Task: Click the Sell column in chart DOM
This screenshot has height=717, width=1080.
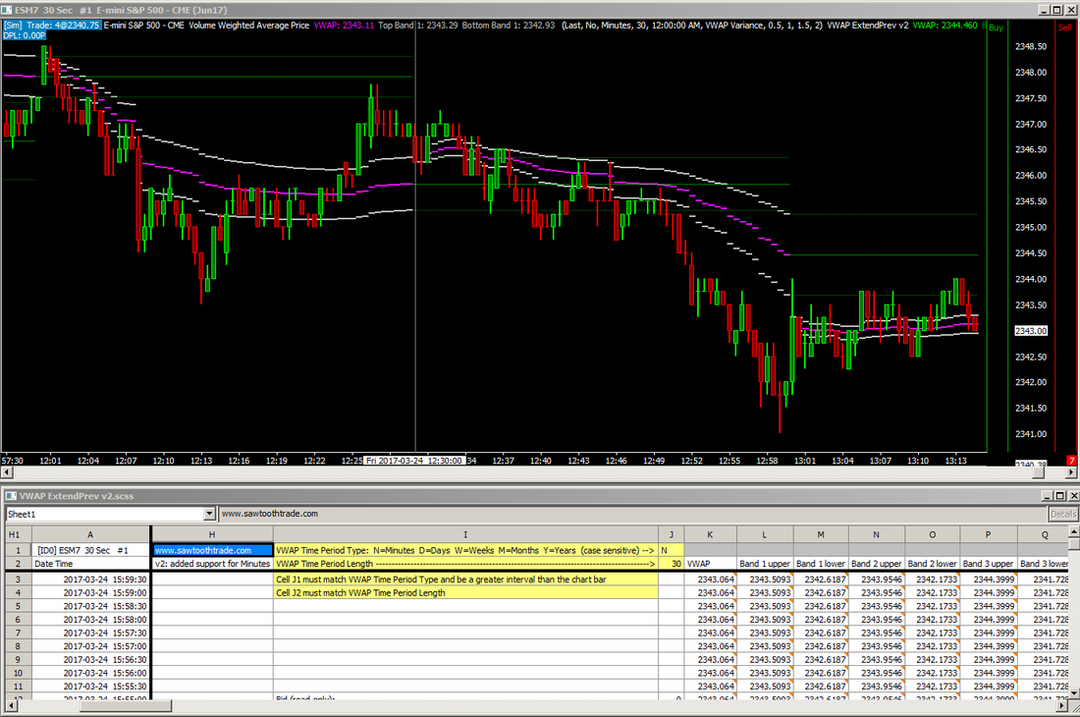Action: [1064, 29]
